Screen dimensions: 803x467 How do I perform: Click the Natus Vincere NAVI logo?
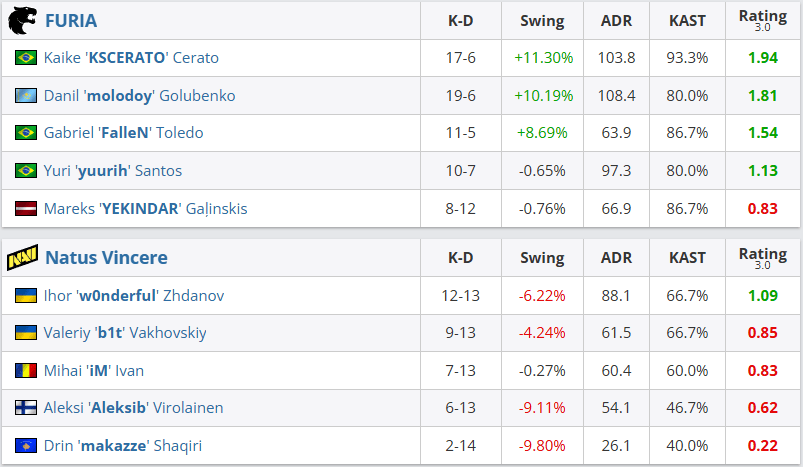22,258
